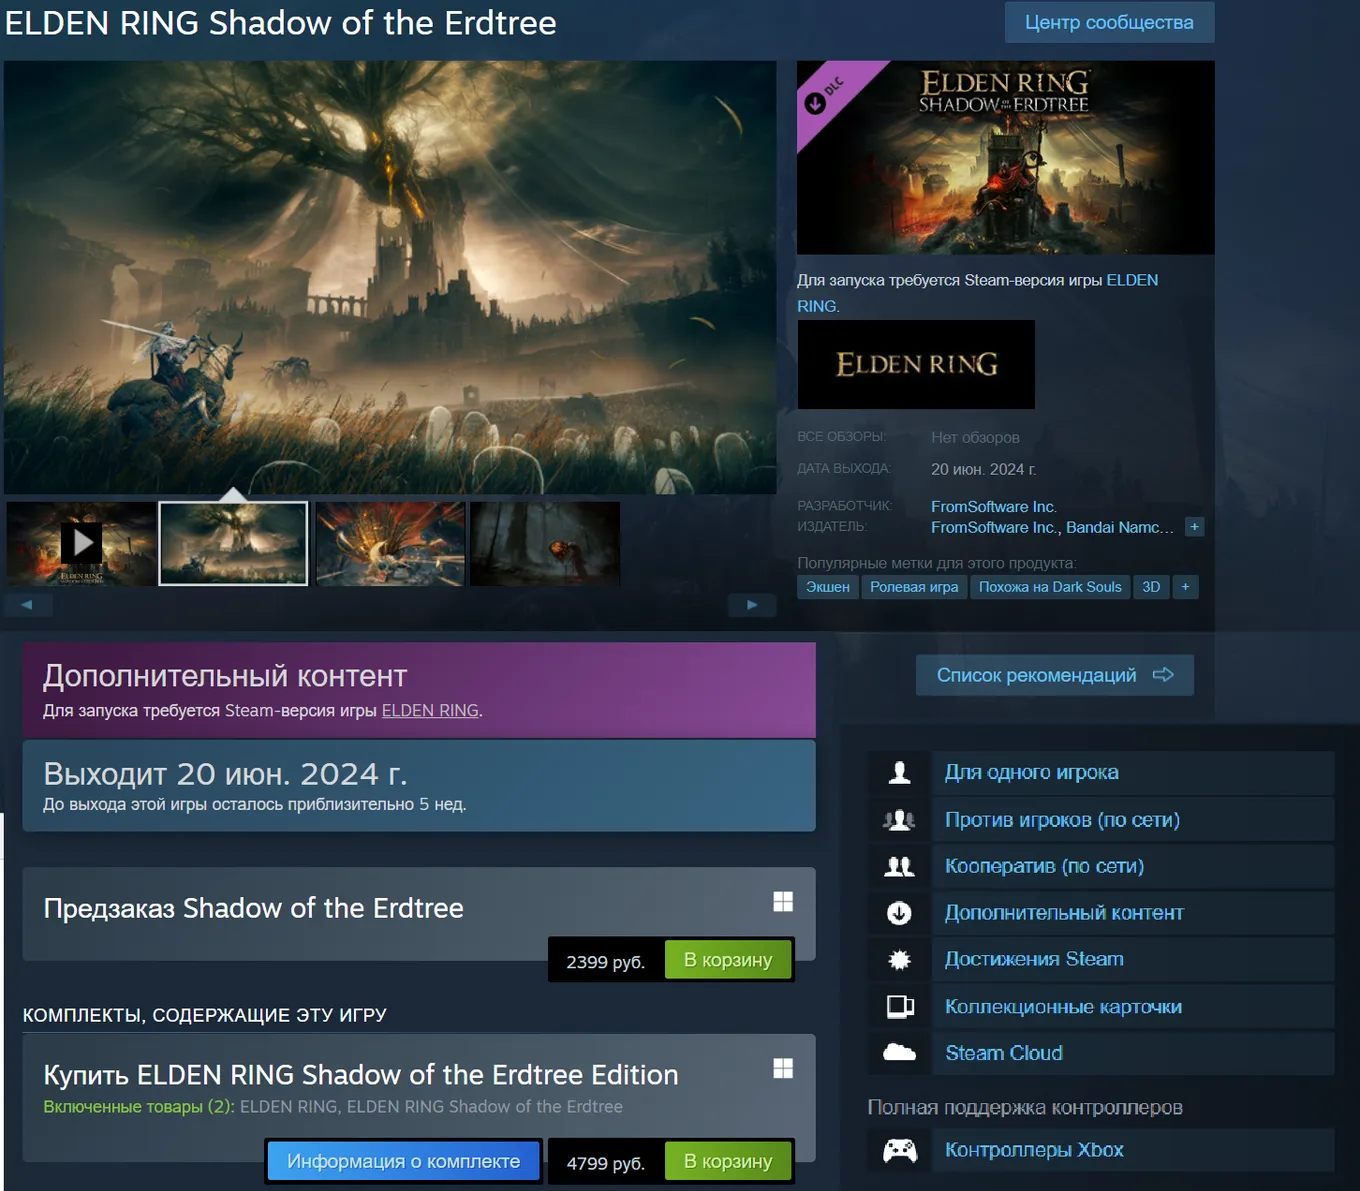
Task: Select the 3D tag
Action: (1151, 587)
